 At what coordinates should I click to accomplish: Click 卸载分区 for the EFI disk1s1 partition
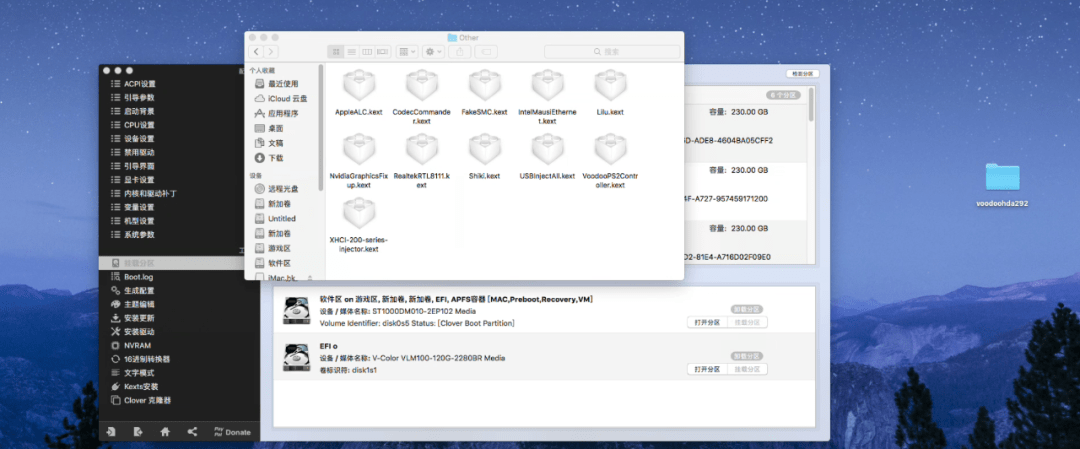(748, 356)
